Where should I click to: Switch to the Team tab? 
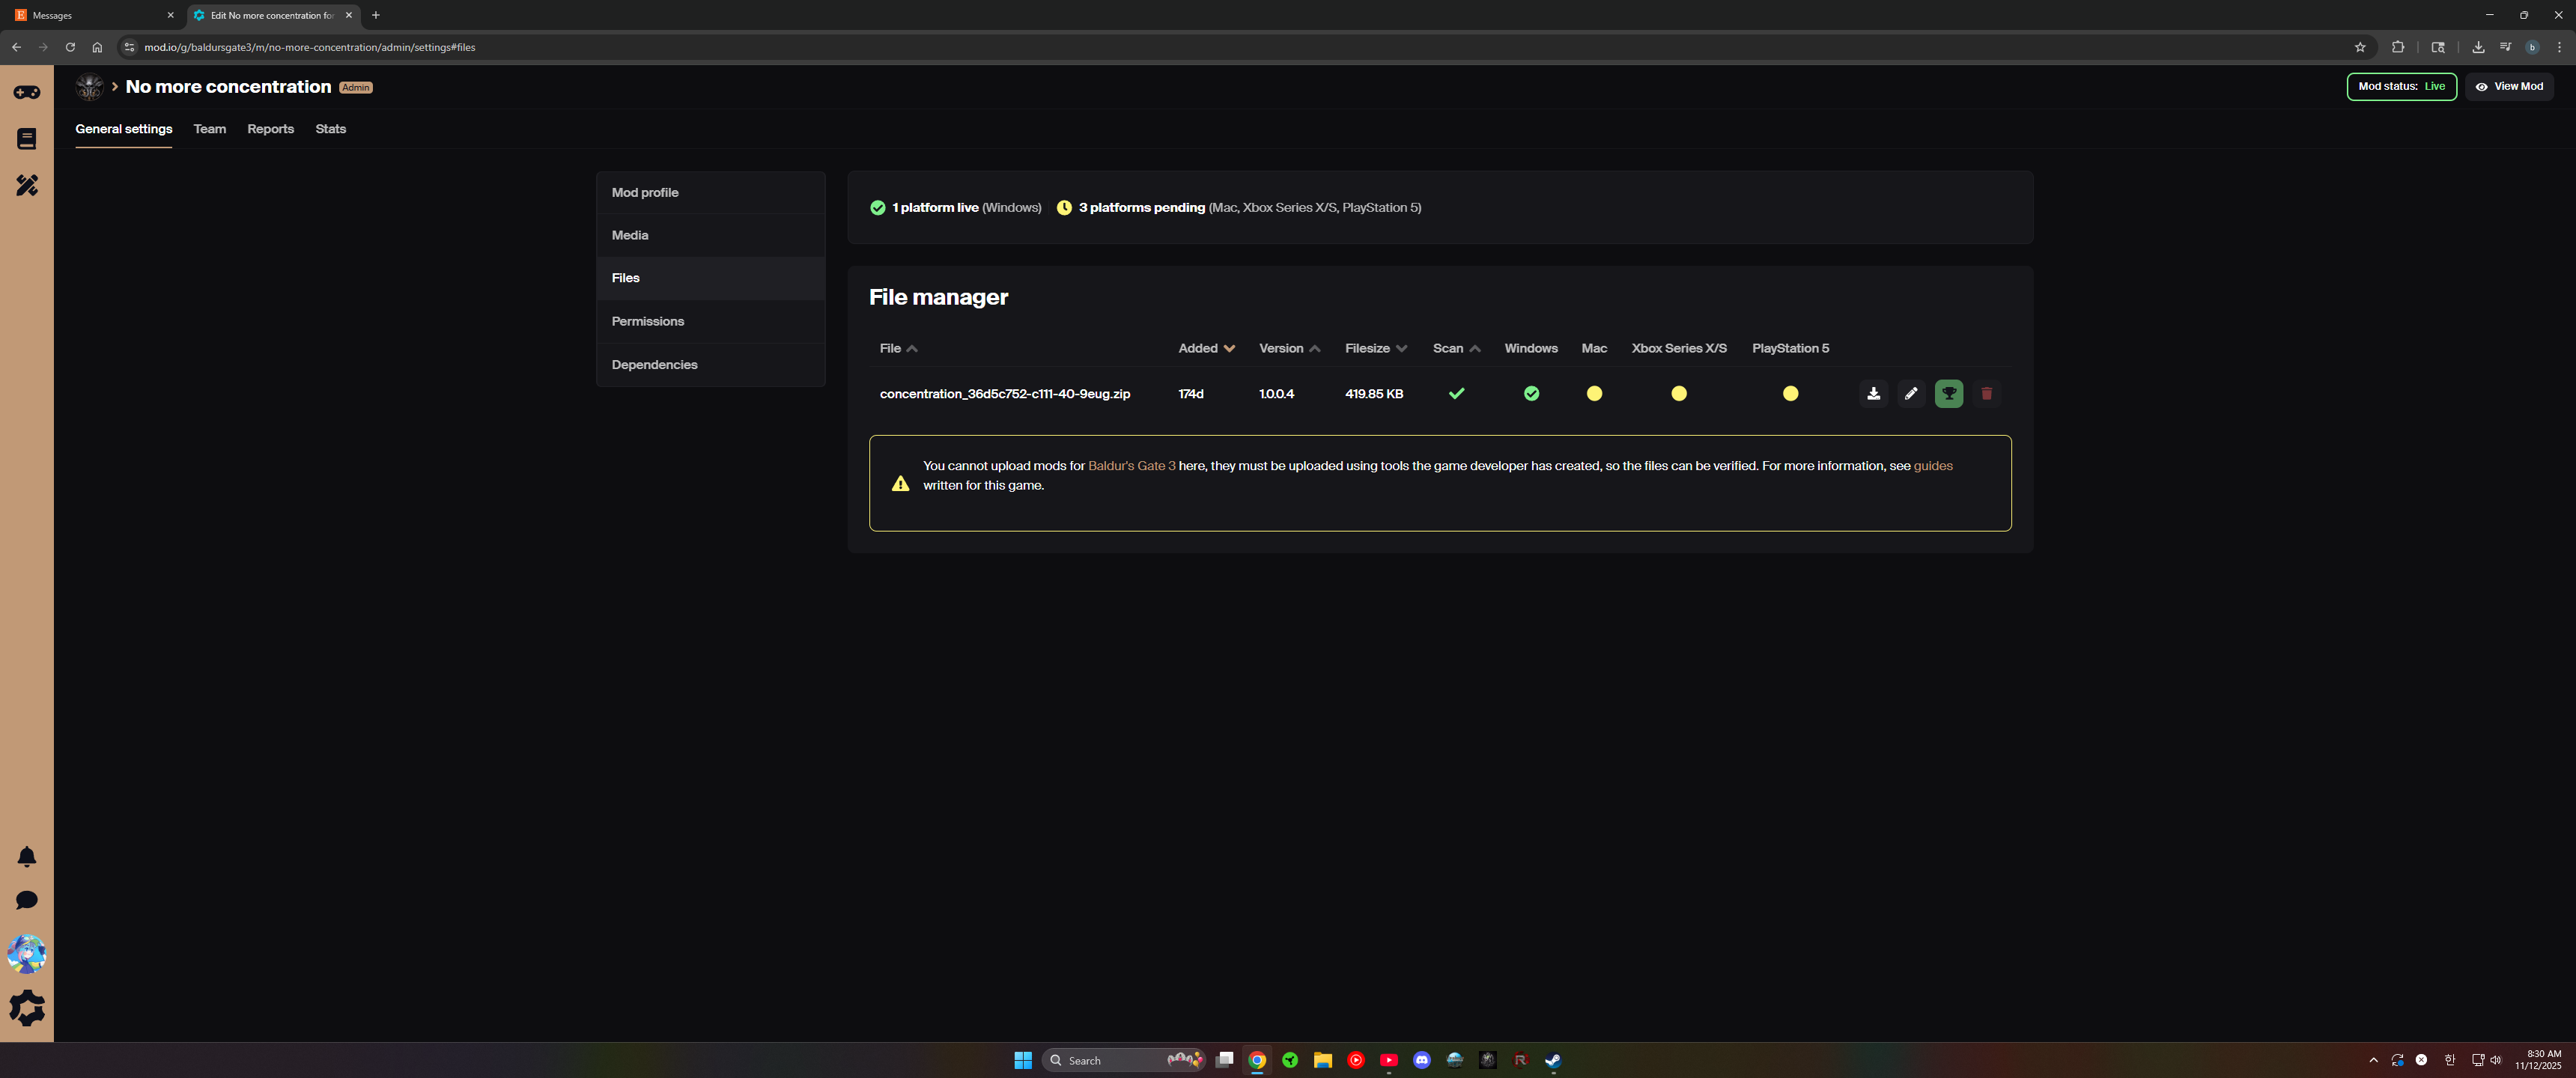coord(210,129)
